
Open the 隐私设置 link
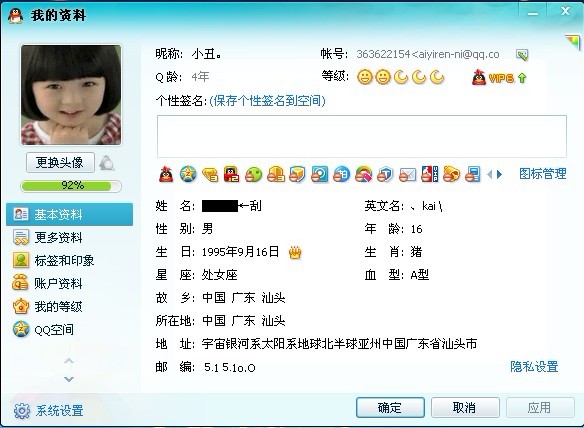click(534, 367)
